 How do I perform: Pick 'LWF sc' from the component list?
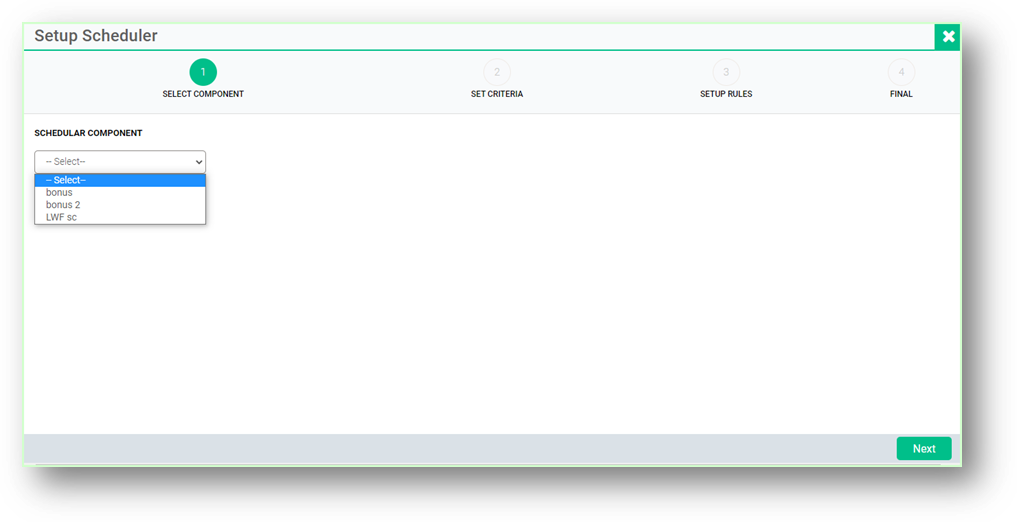pyautogui.click(x=120, y=217)
